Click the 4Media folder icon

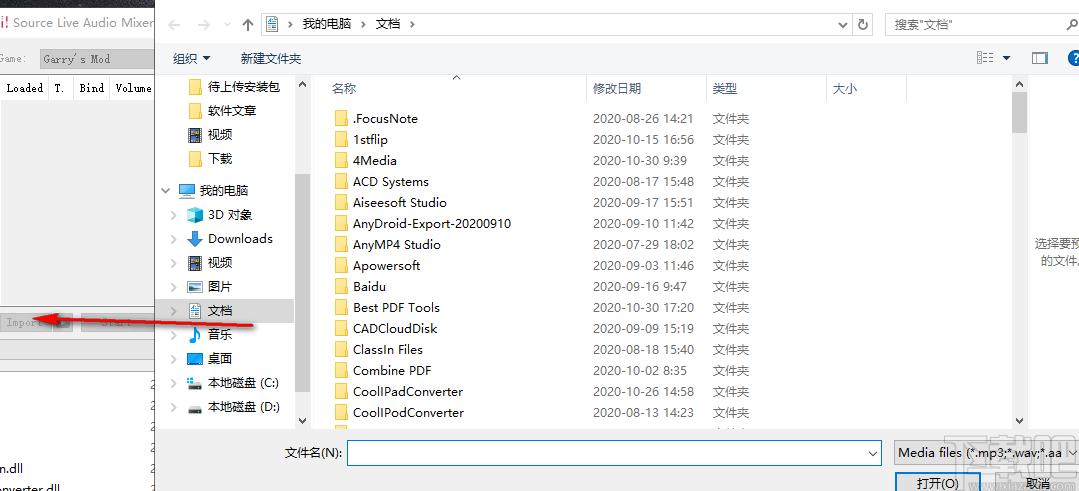(x=341, y=160)
